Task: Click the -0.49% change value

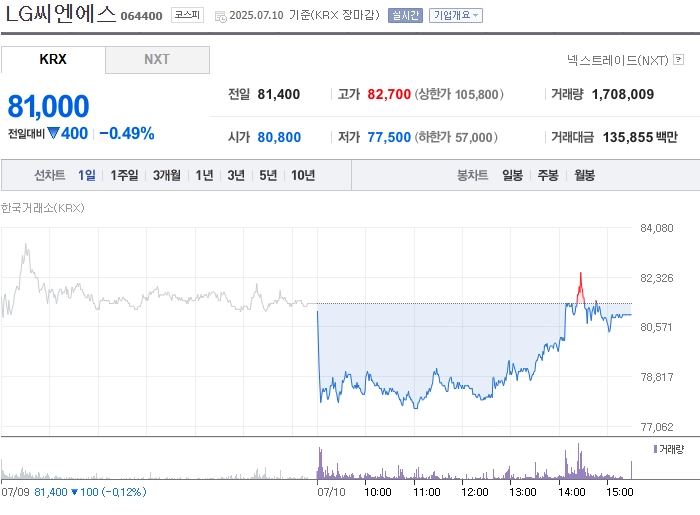Action: [x=127, y=133]
